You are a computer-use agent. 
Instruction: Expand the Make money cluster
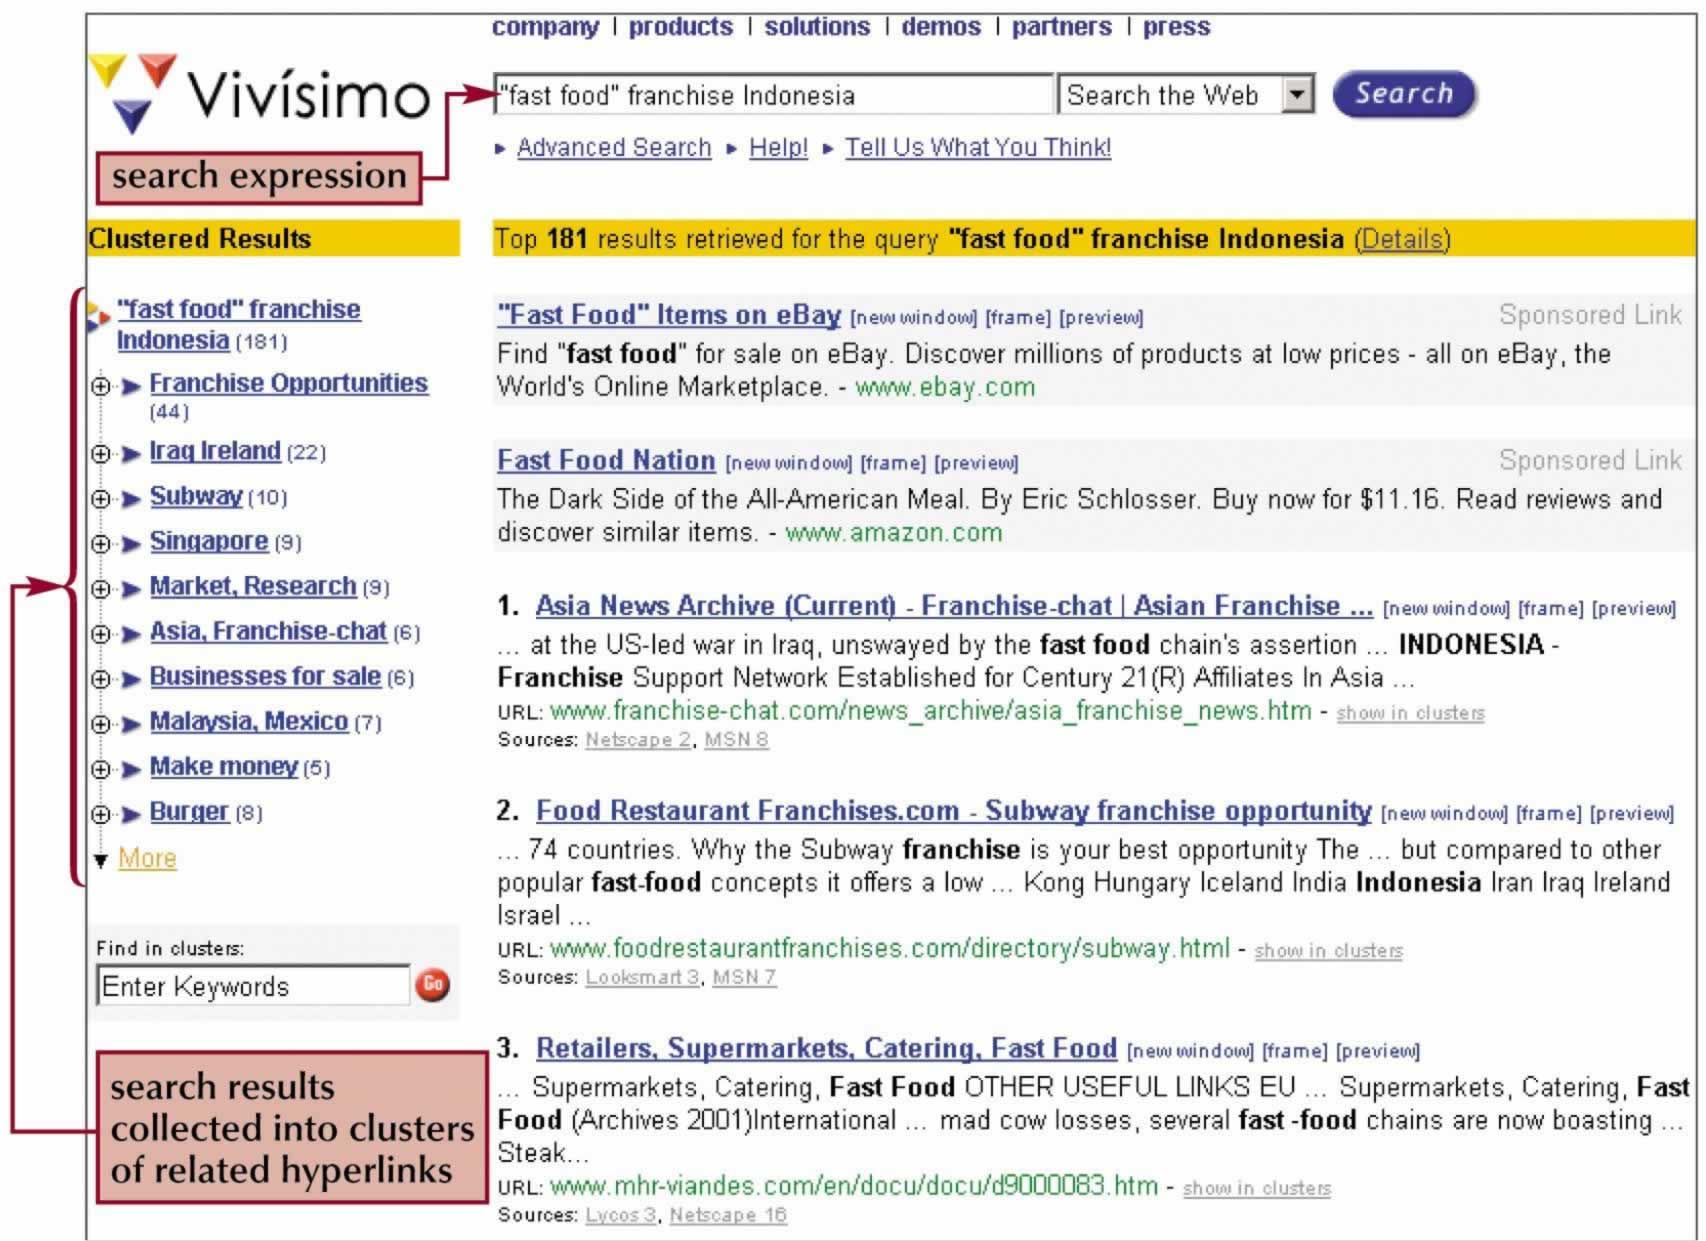coord(101,769)
